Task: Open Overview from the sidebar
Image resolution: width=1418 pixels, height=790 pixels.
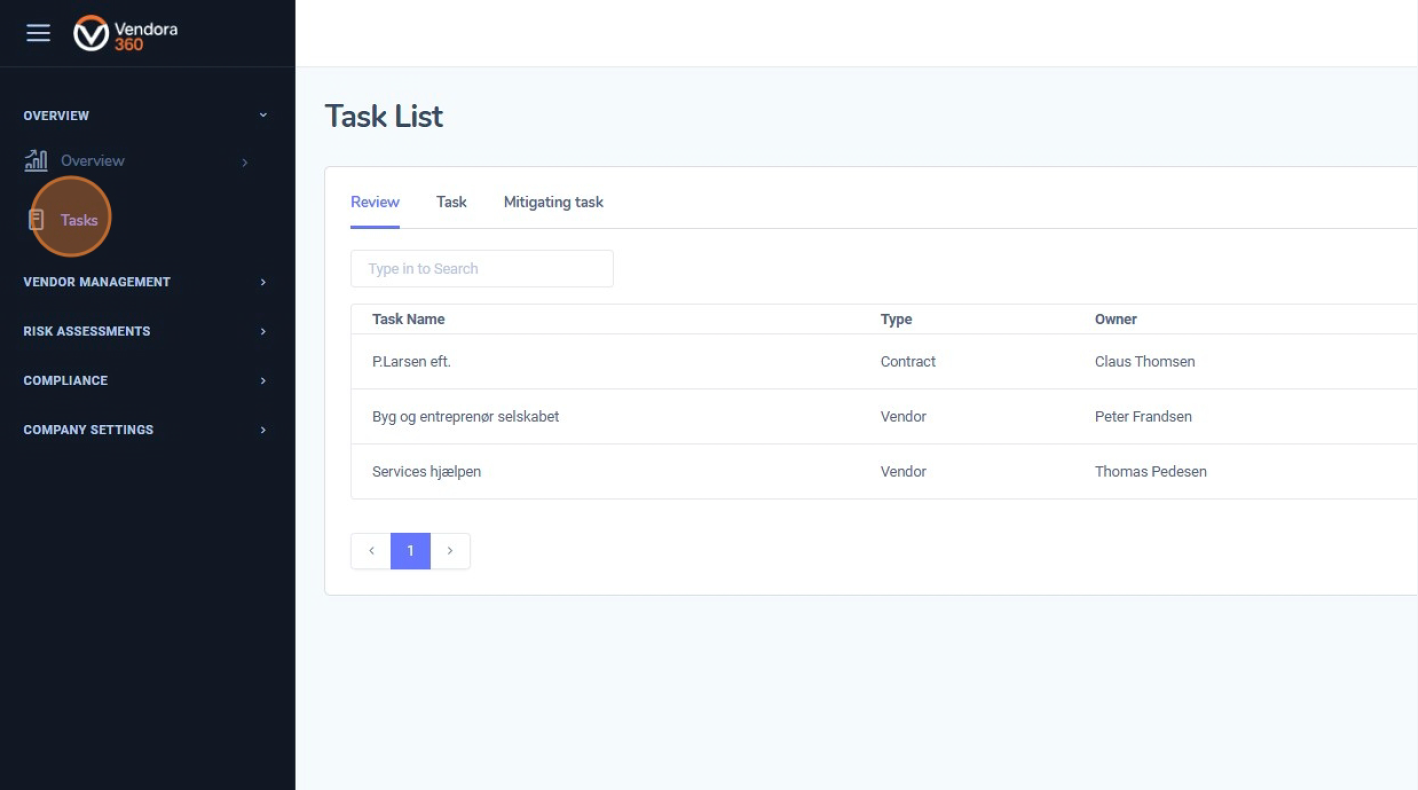Action: point(92,160)
